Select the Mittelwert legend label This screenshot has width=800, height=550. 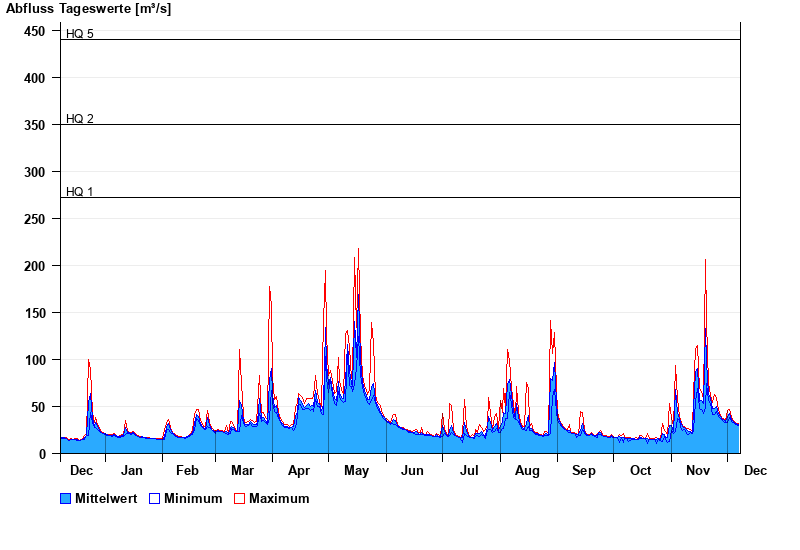107,499
